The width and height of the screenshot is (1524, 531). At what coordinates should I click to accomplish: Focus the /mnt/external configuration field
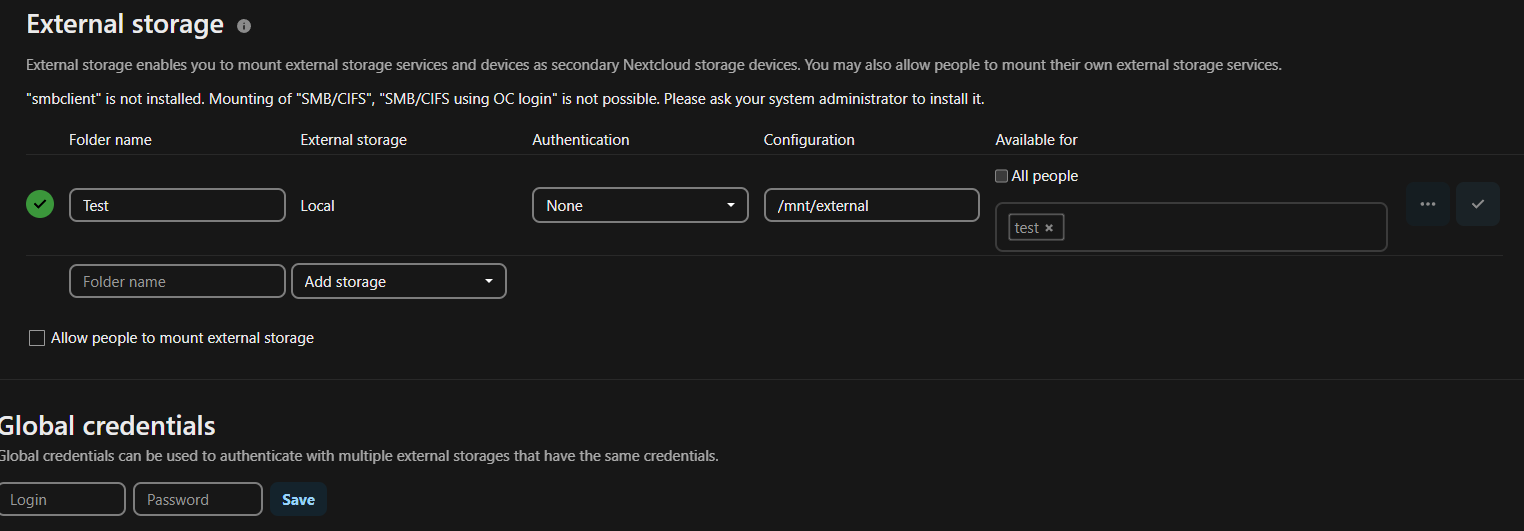click(x=871, y=205)
